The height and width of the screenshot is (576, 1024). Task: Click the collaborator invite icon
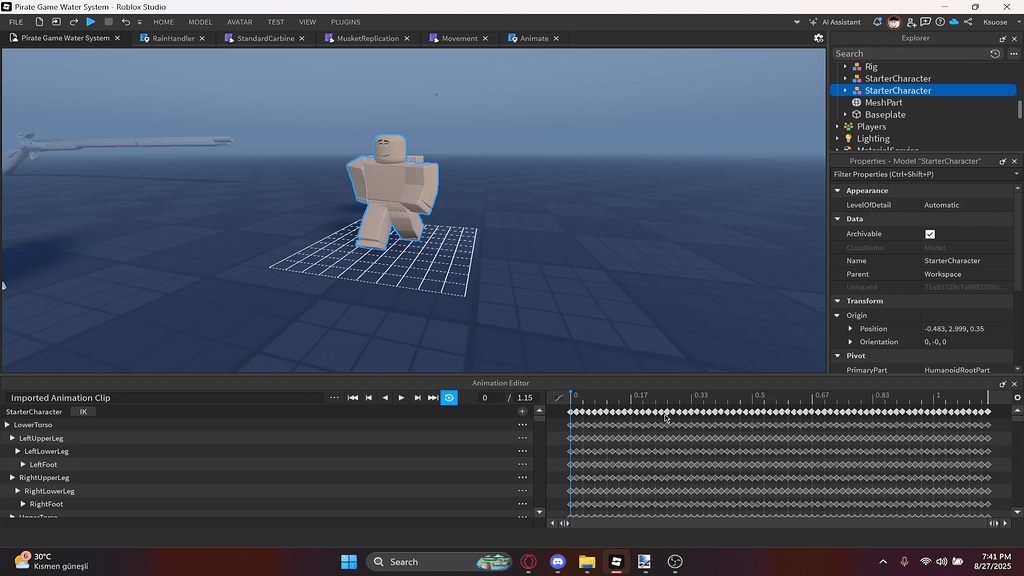(912, 22)
